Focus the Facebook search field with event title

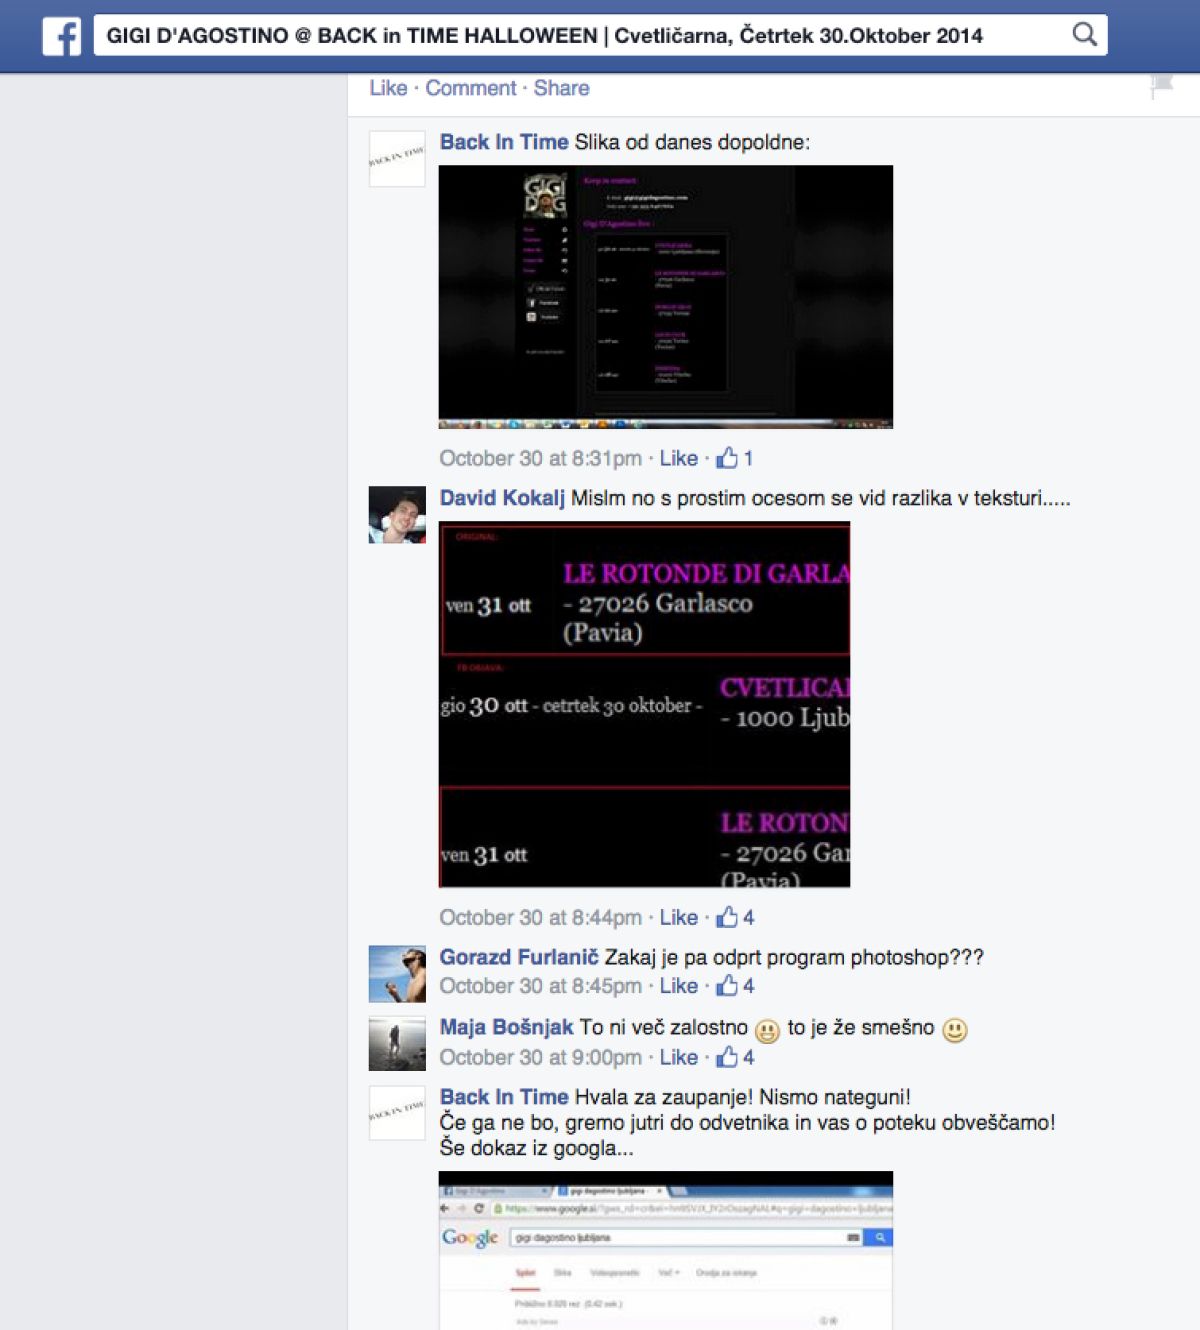600,35
